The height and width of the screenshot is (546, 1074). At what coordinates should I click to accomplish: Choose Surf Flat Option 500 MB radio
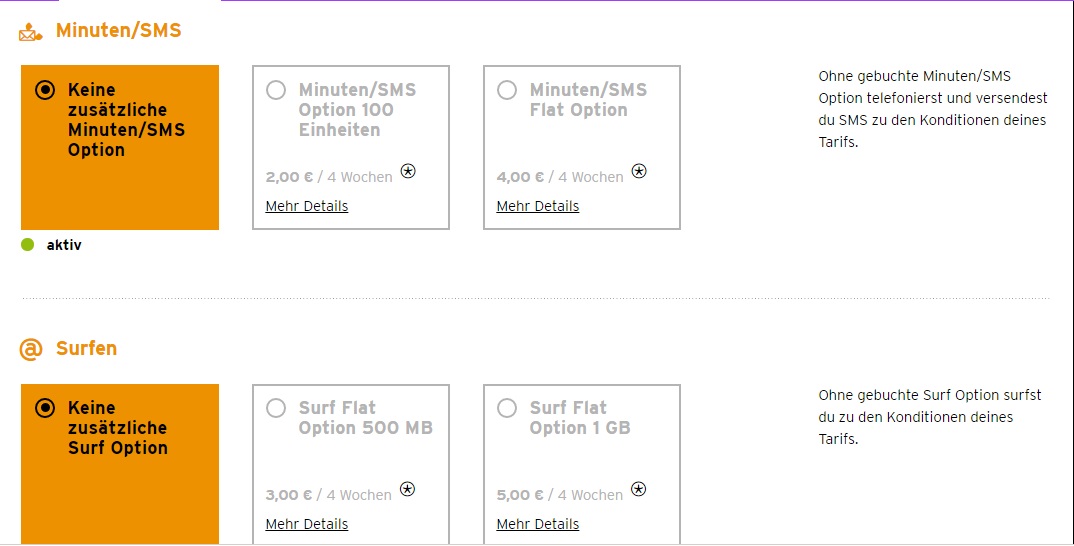click(276, 408)
